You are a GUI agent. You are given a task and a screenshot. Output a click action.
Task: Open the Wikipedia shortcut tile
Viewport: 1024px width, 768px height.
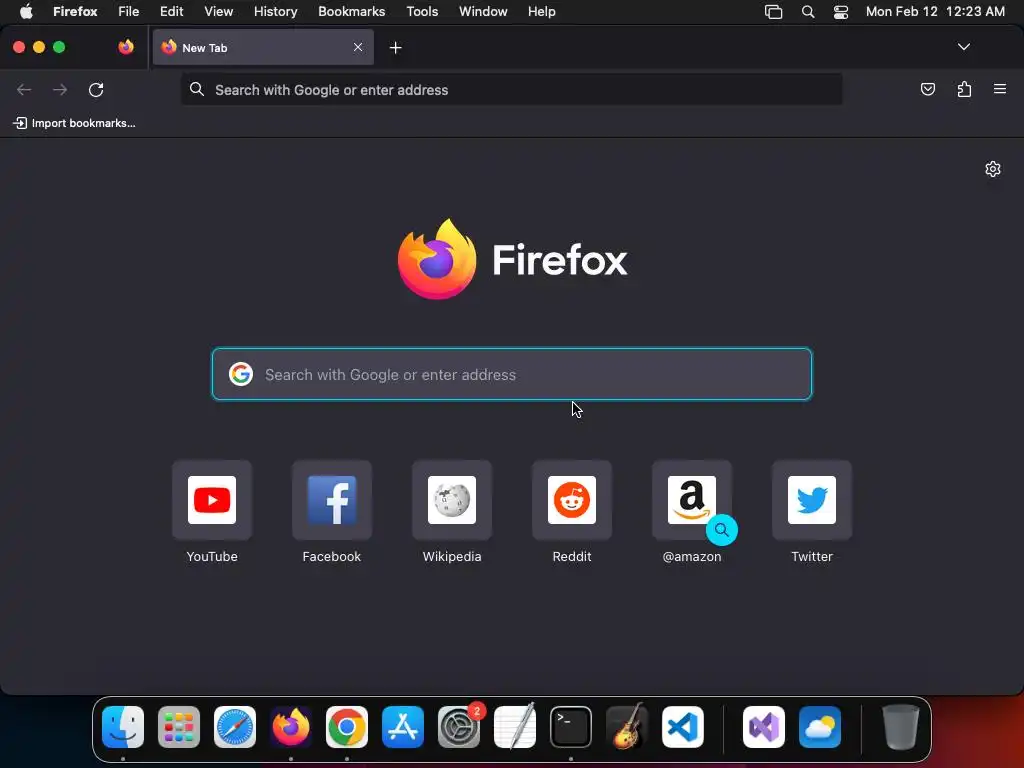452,512
